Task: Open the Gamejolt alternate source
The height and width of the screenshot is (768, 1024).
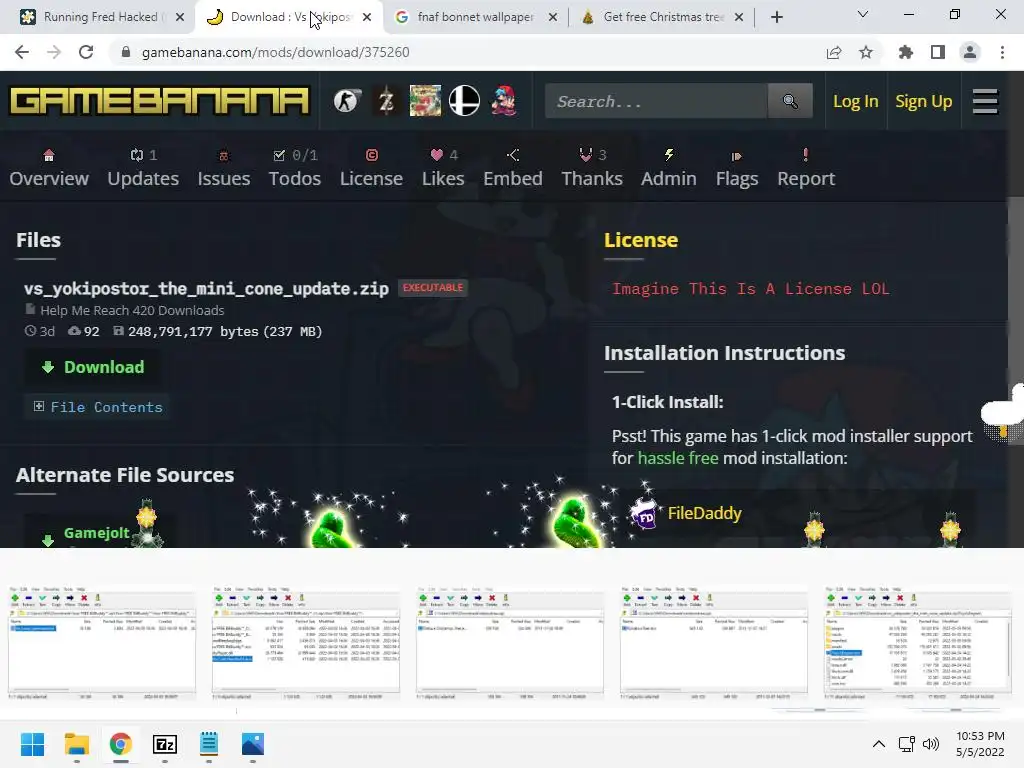Action: [97, 533]
